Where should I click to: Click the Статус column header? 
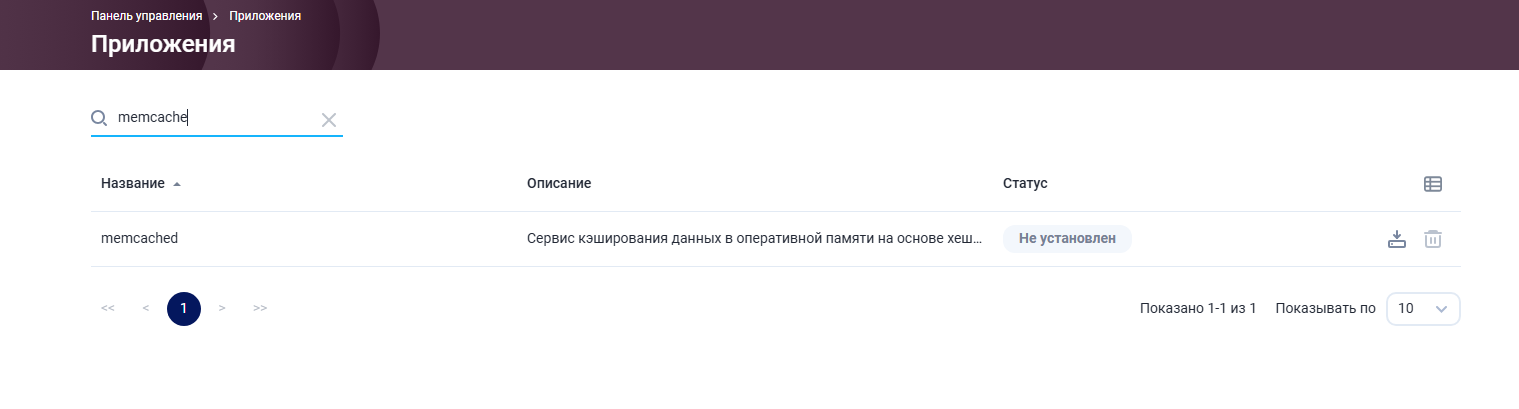pos(1025,184)
